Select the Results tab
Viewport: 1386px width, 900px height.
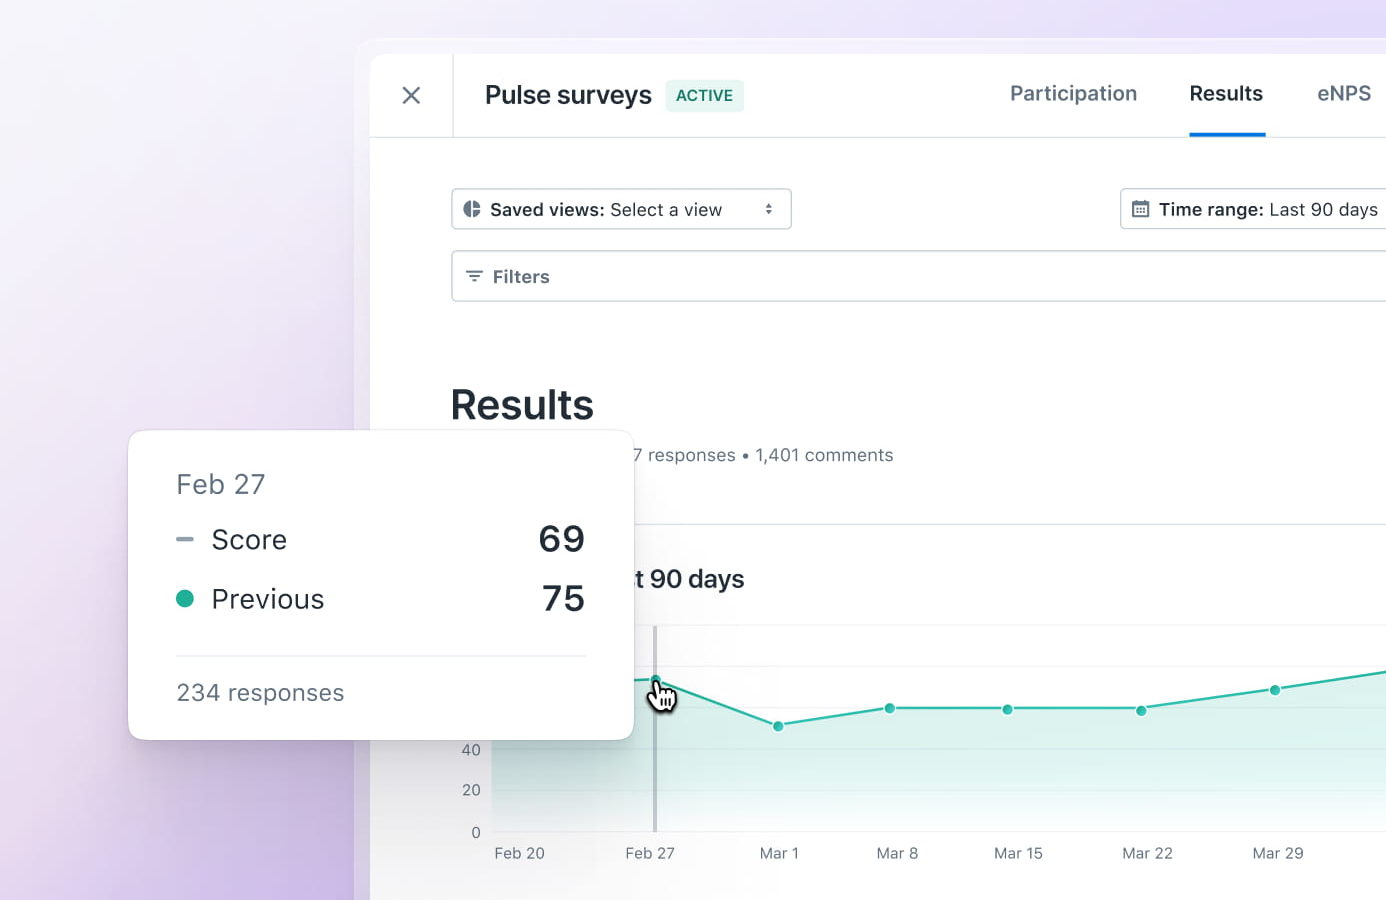(1226, 93)
